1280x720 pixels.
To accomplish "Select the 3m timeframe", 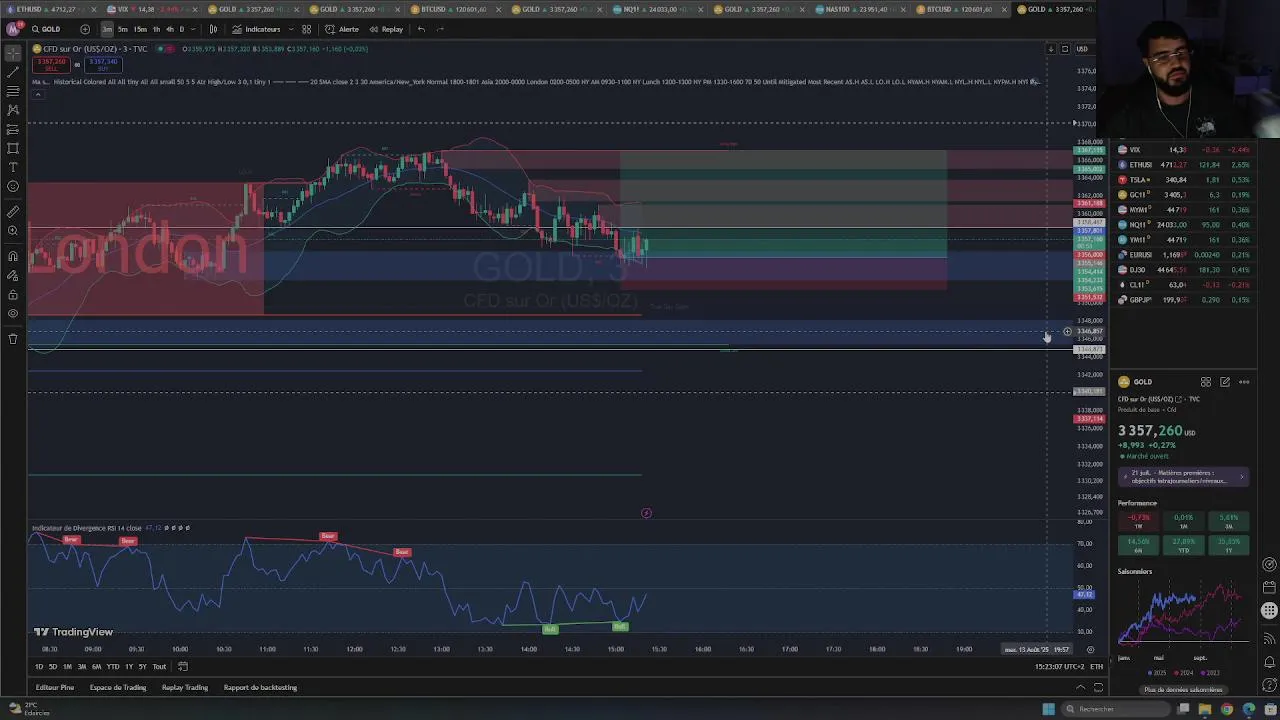I will point(107,29).
